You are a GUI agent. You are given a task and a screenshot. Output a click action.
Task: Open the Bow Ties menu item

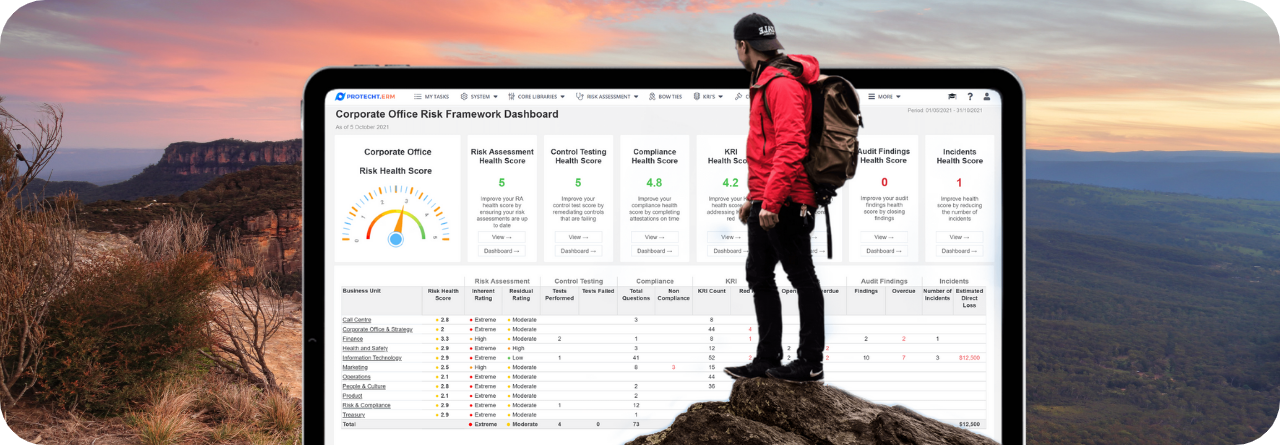(x=665, y=97)
